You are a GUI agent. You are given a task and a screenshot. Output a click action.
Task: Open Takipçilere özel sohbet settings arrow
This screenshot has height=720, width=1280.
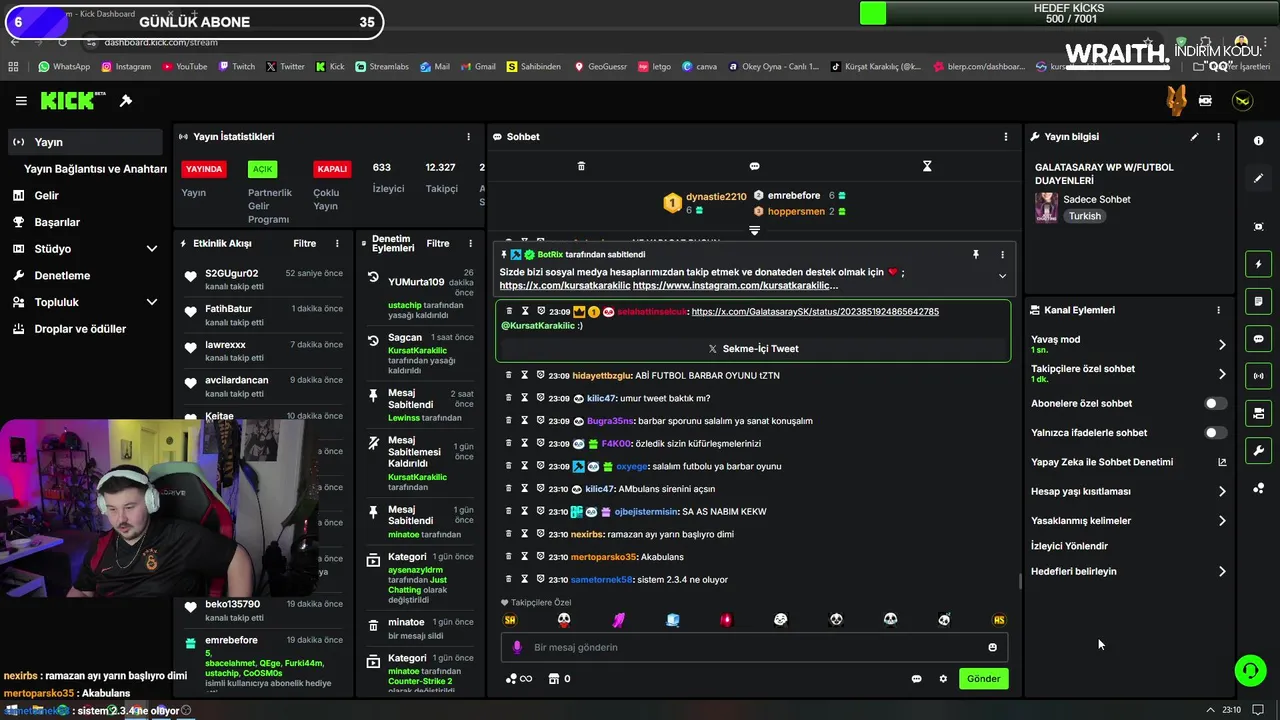tap(1222, 374)
